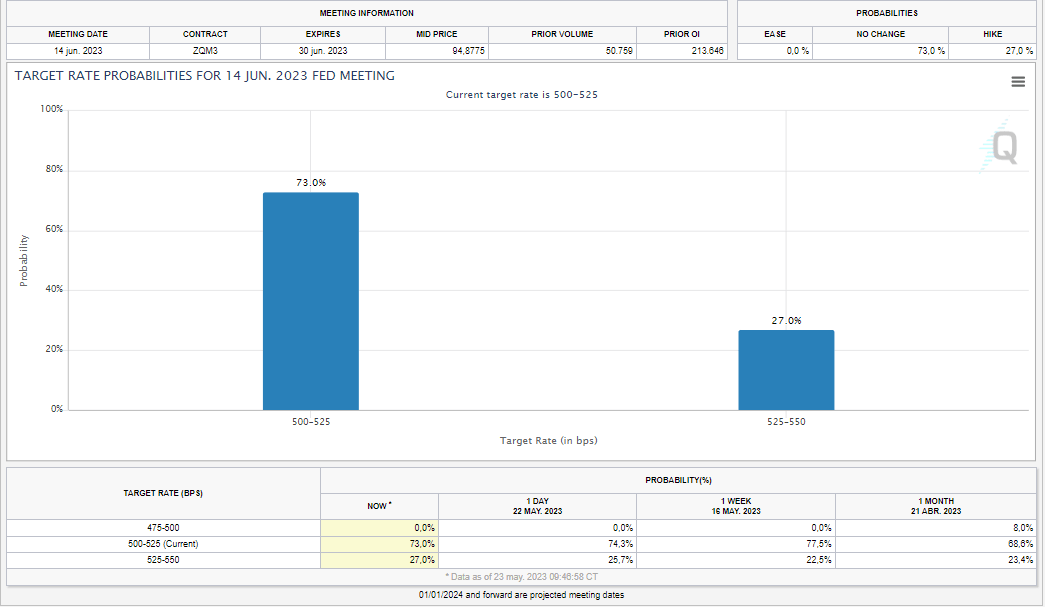The image size is (1045, 607).
Task: Click the 475-500 target rate row
Action: [165, 527]
